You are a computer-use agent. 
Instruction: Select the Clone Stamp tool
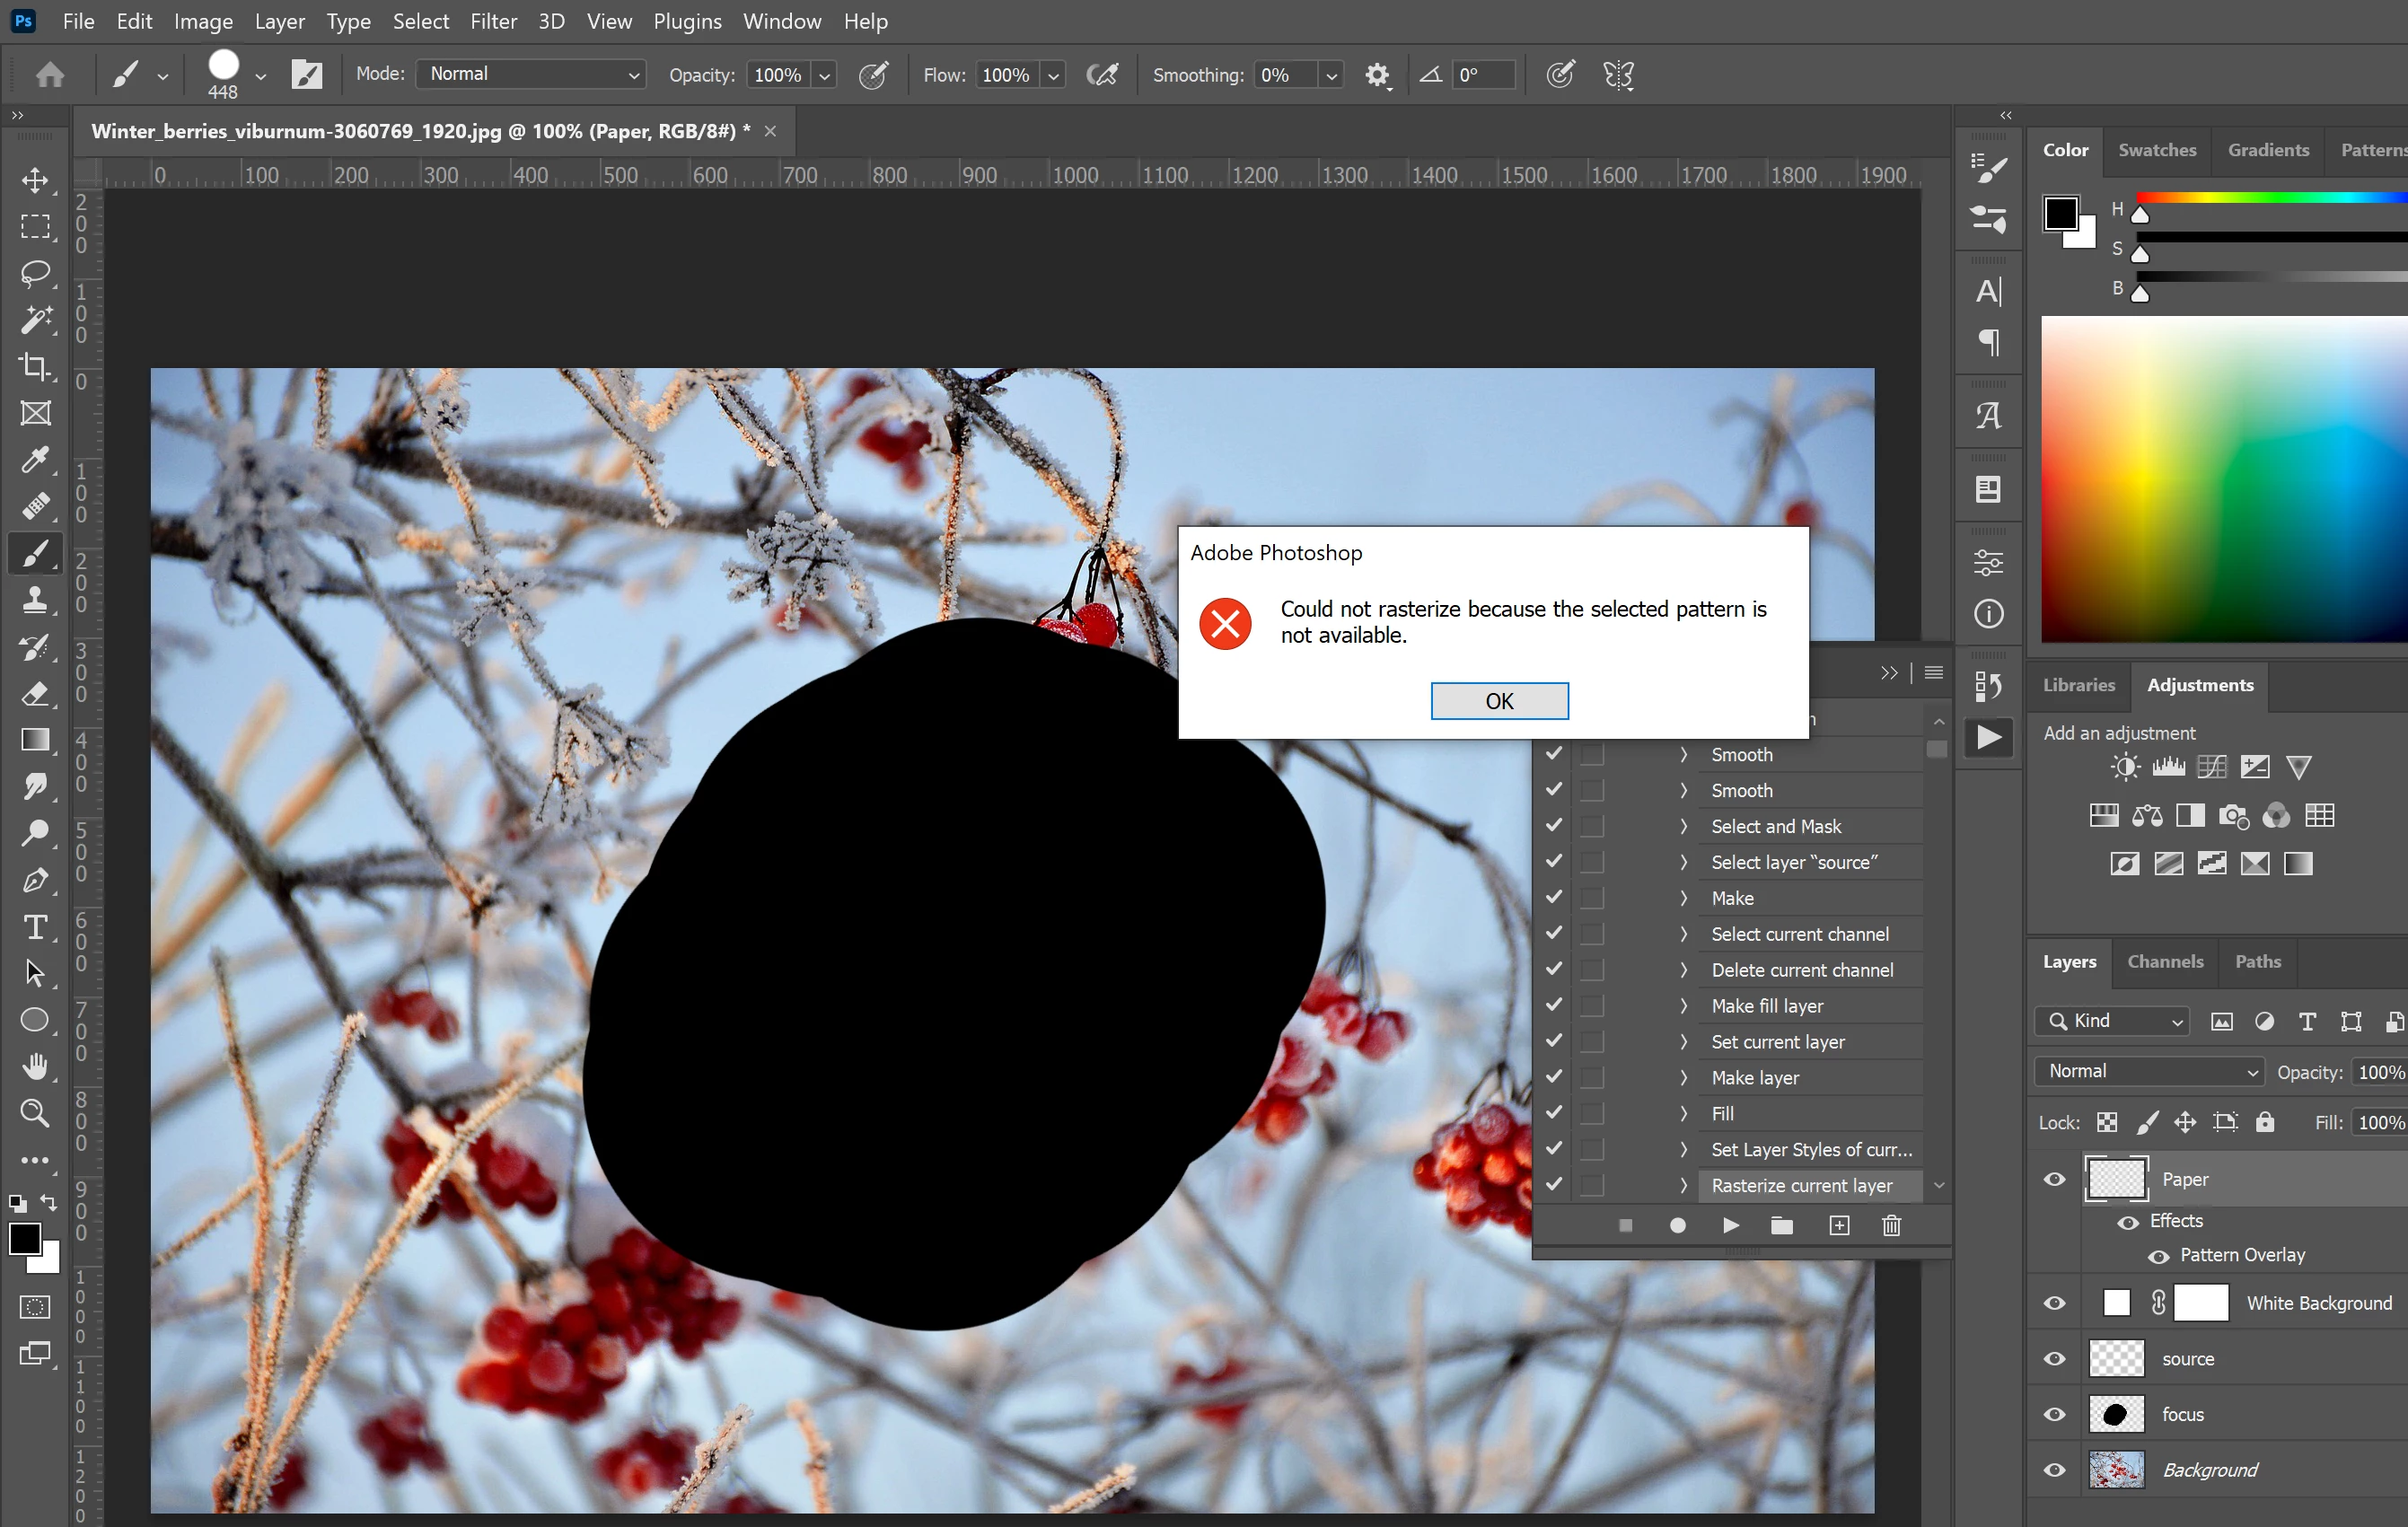(x=35, y=600)
